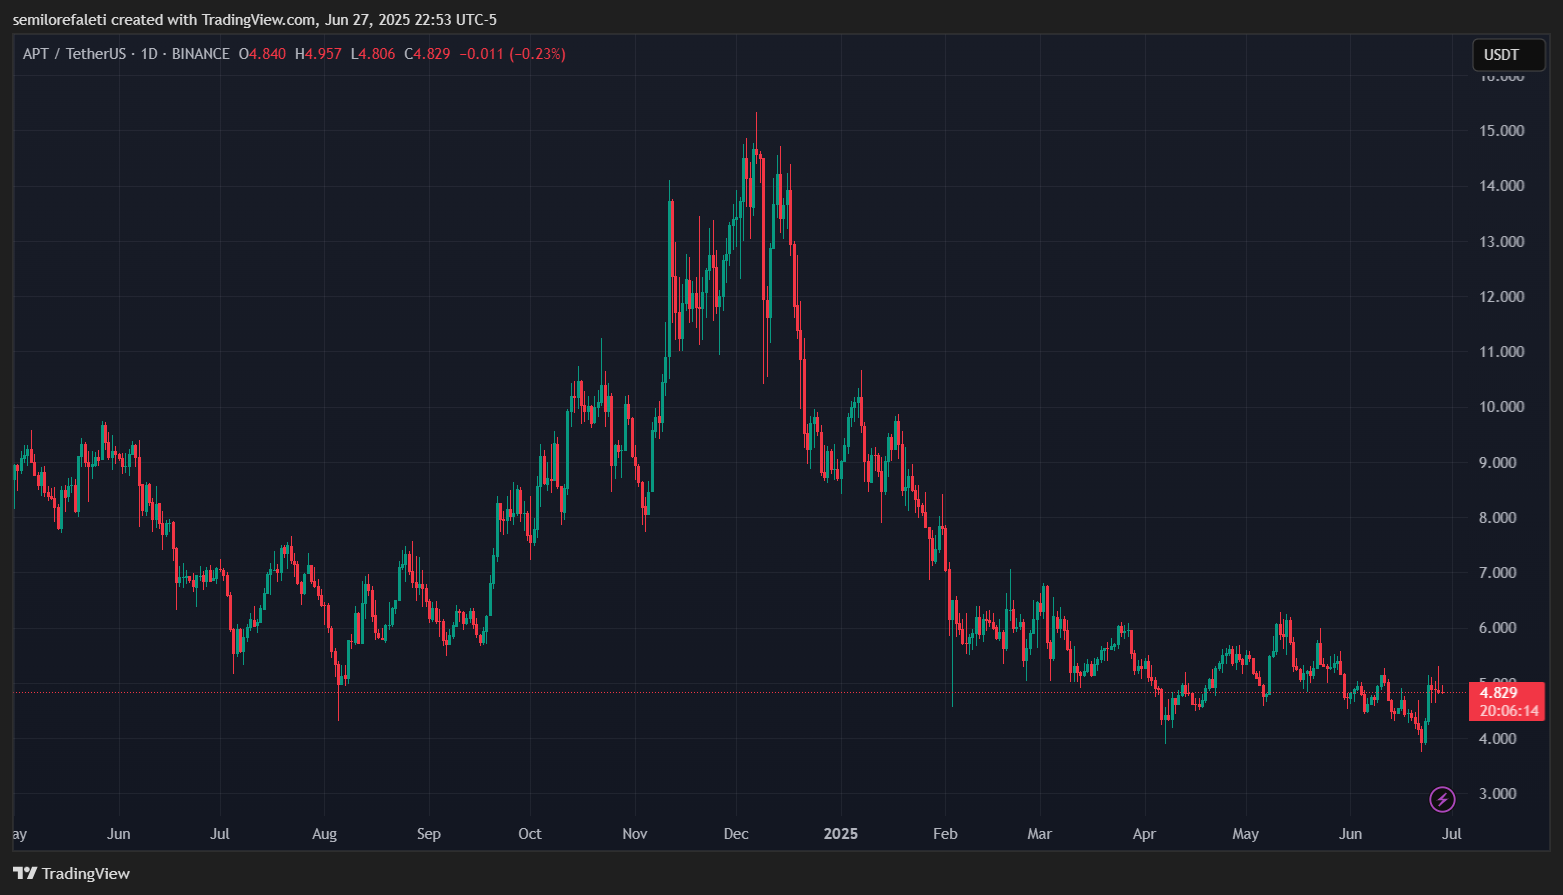Click the 15.000 price axis label

(1501, 131)
